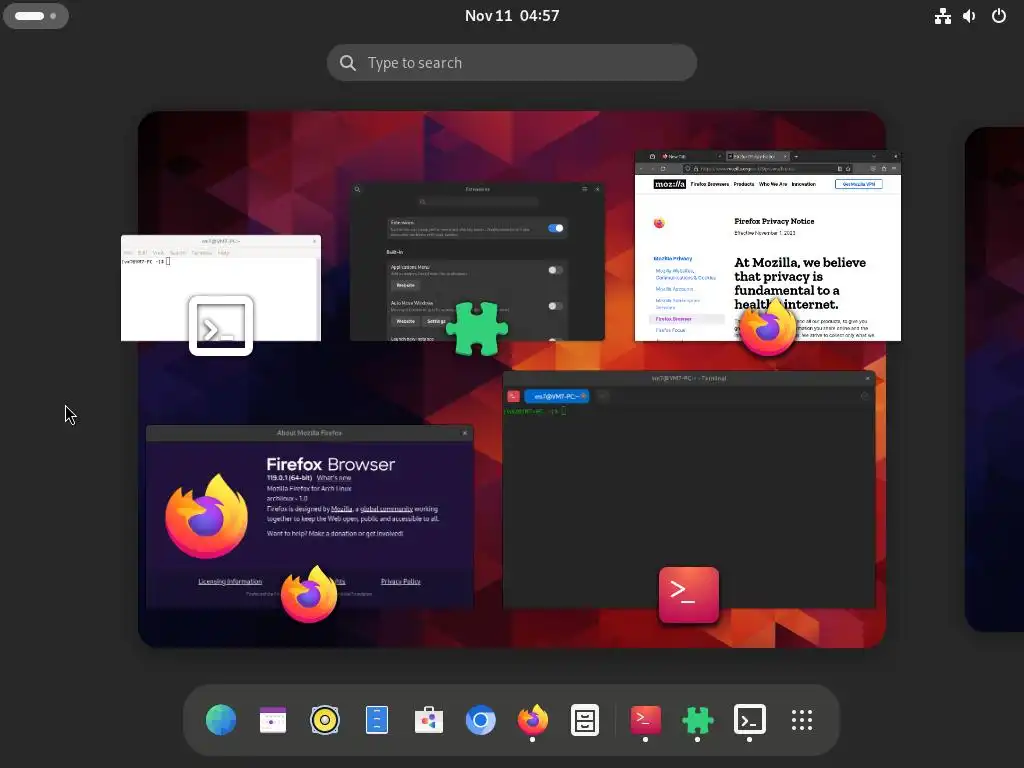Image resolution: width=1024 pixels, height=768 pixels.
Task: Show Applications grid in dock
Action: point(802,720)
